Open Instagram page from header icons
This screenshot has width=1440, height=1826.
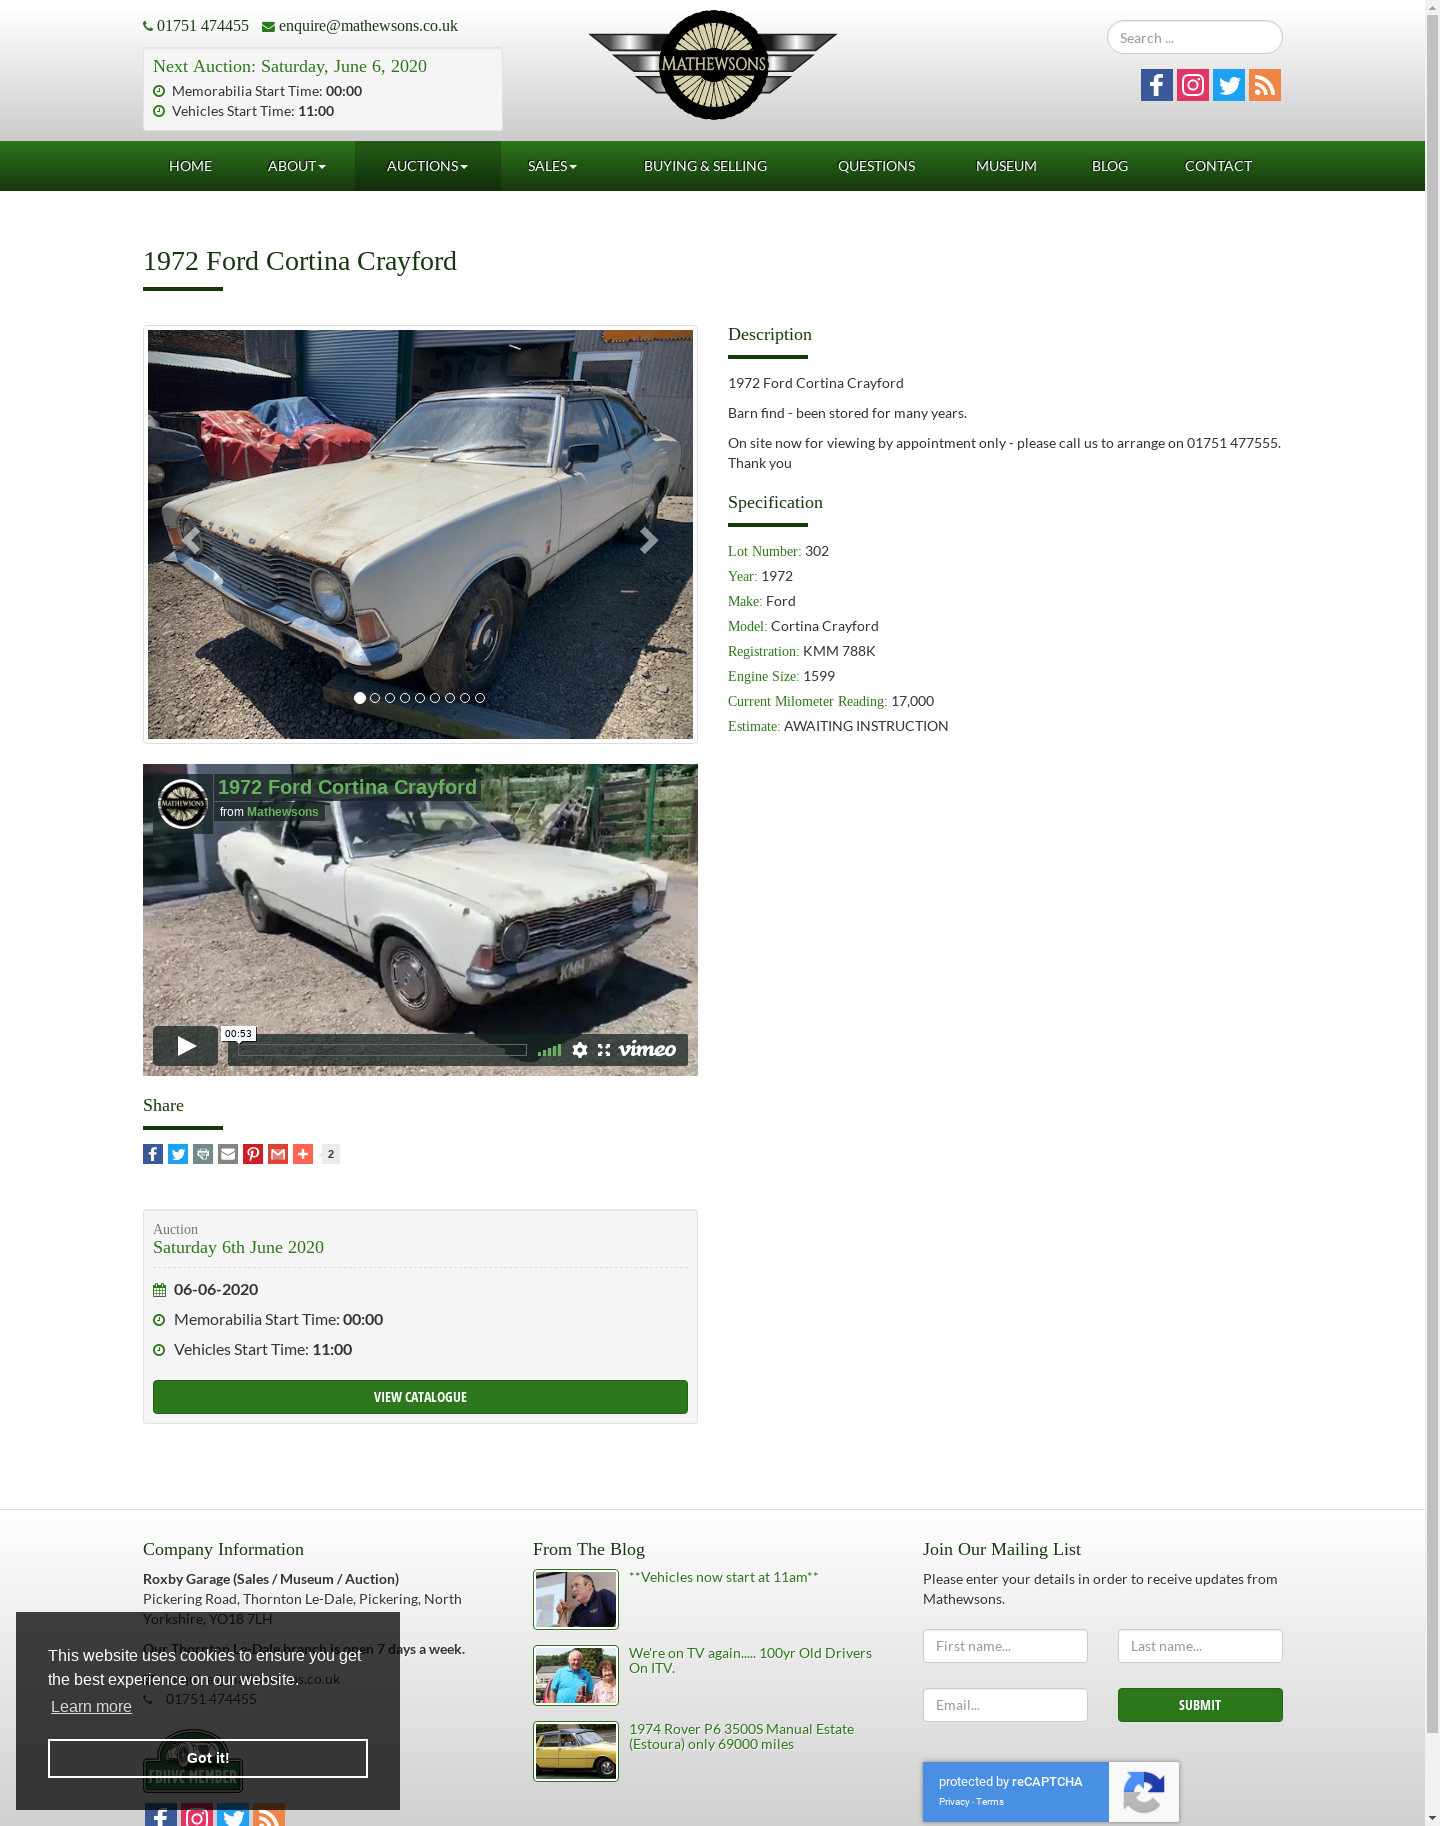pyautogui.click(x=1193, y=85)
